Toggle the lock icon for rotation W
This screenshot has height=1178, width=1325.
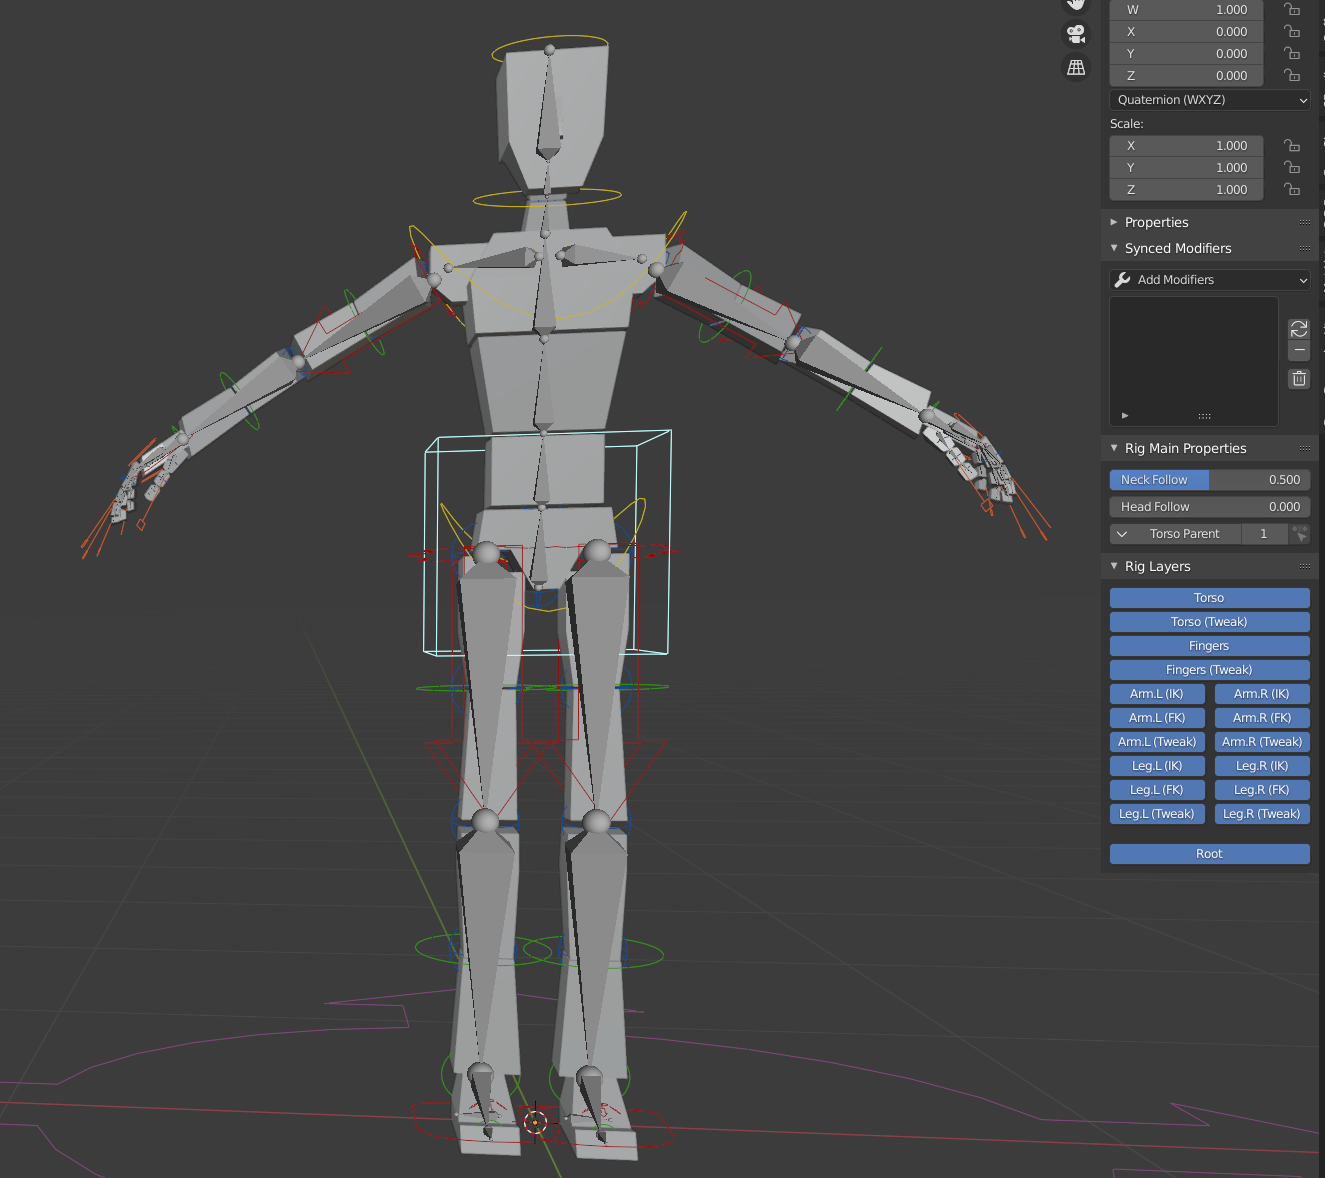pos(1292,10)
